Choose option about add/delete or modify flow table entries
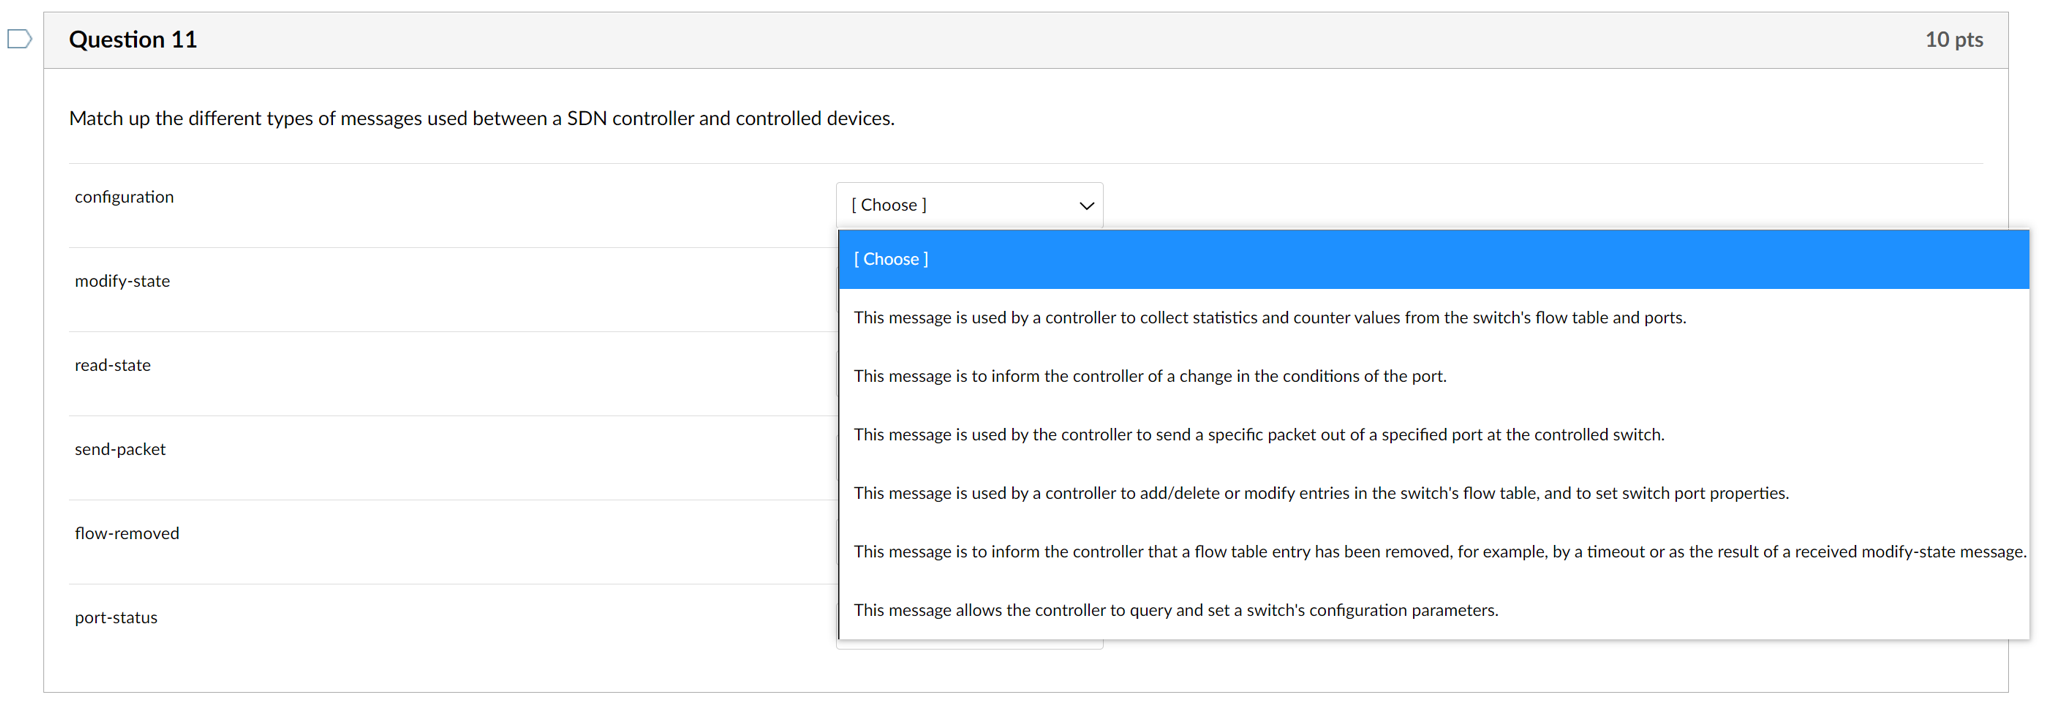This screenshot has height=725, width=2065. [1433, 493]
